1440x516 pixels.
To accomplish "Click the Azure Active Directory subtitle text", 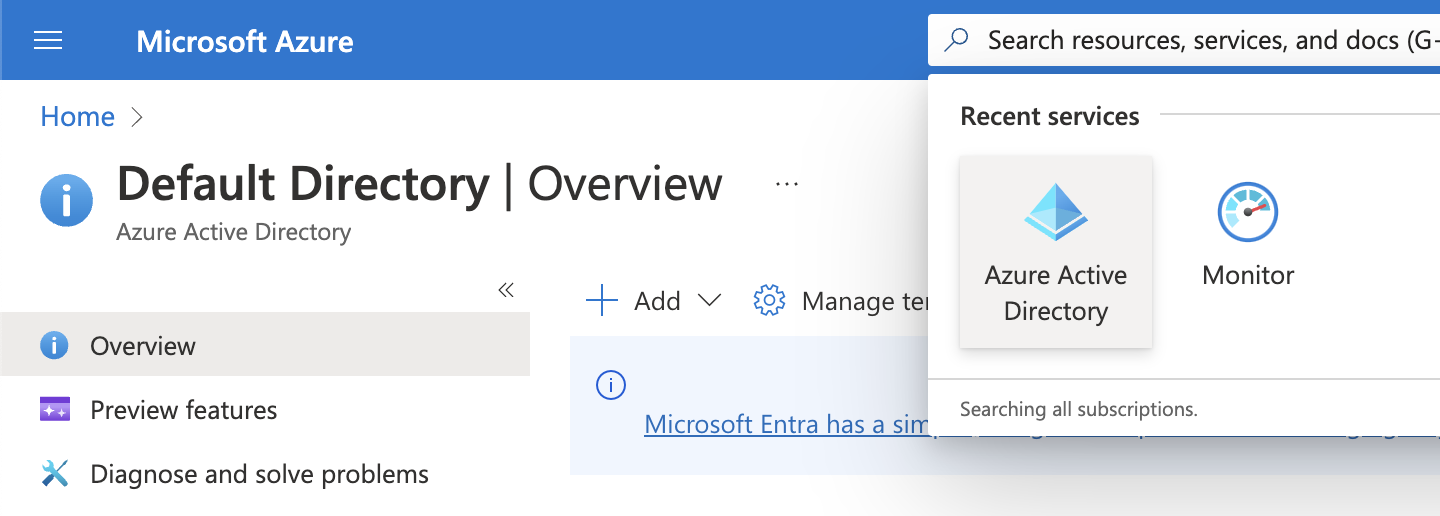I will (234, 232).
